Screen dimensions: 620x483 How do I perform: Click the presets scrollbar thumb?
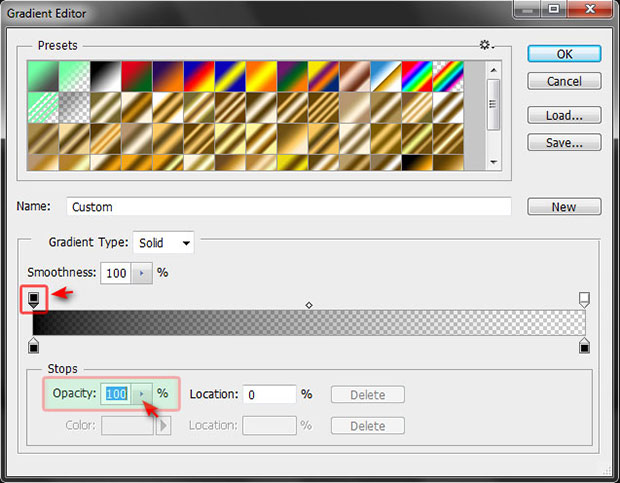click(x=493, y=104)
